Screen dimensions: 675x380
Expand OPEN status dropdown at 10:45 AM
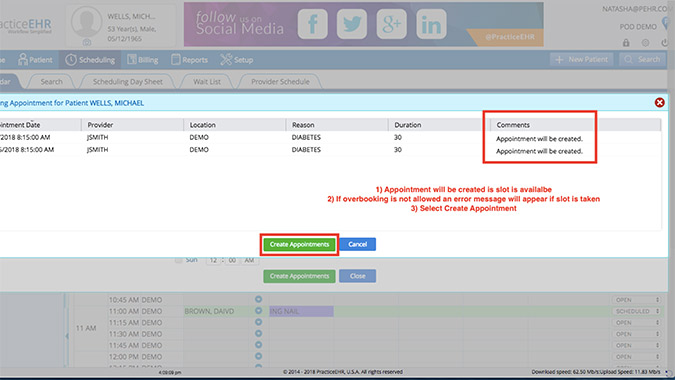(x=637, y=300)
